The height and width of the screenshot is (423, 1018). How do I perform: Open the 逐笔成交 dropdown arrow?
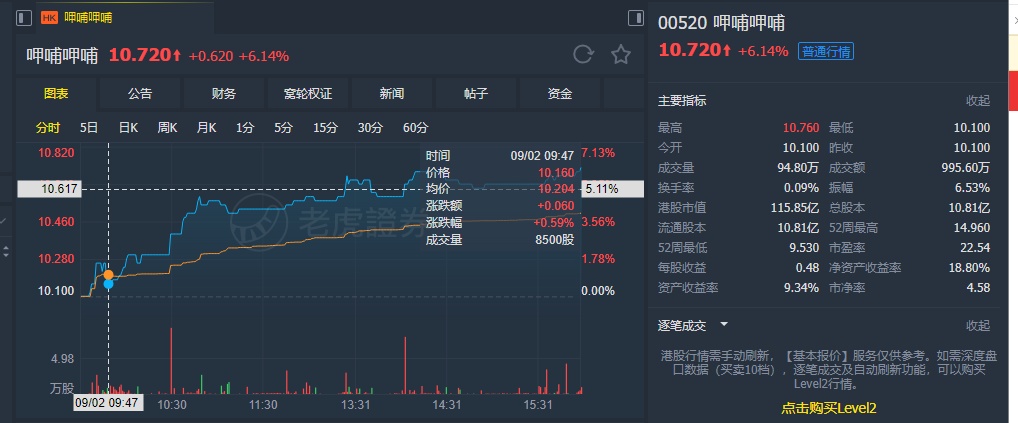pyautogui.click(x=724, y=324)
